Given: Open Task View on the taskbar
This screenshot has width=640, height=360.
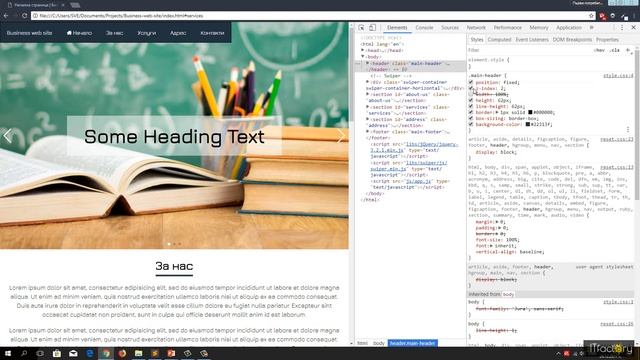Looking at the screenshot, I should coord(40,353).
